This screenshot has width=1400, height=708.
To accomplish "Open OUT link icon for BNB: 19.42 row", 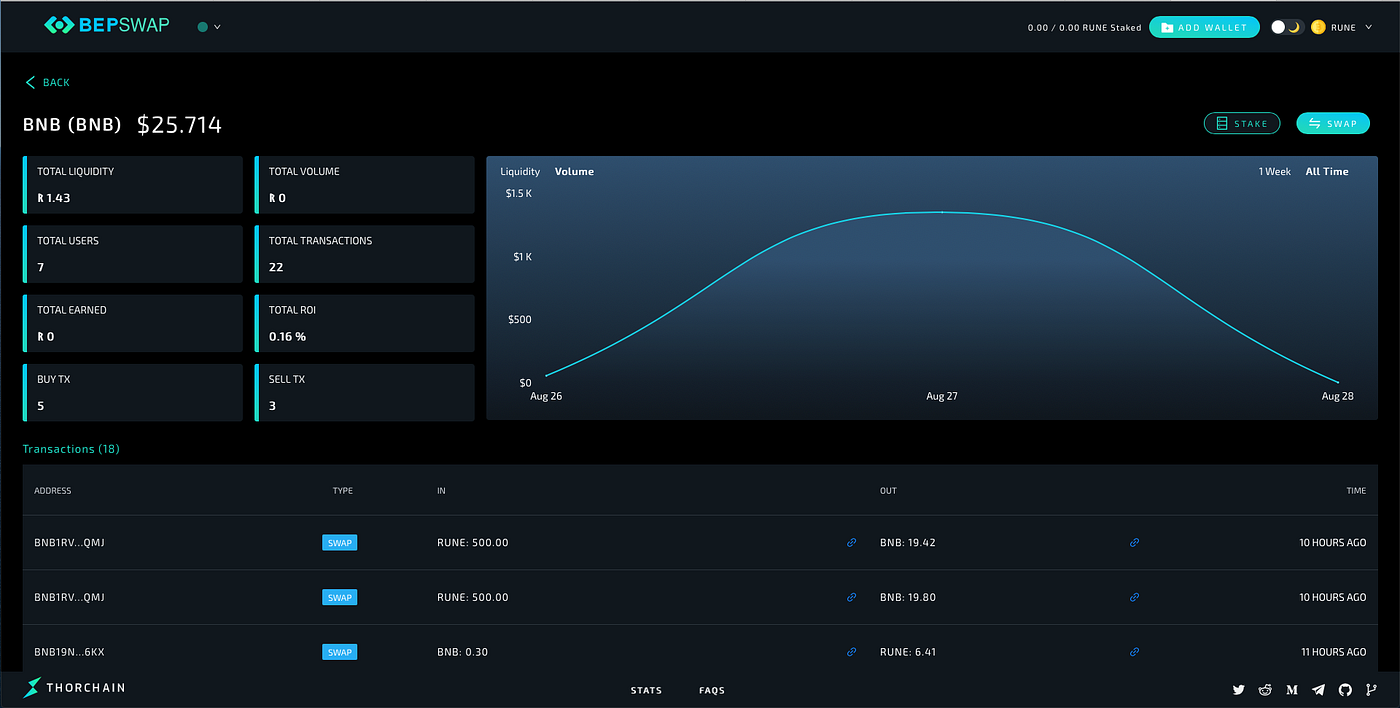I will [x=1134, y=543].
